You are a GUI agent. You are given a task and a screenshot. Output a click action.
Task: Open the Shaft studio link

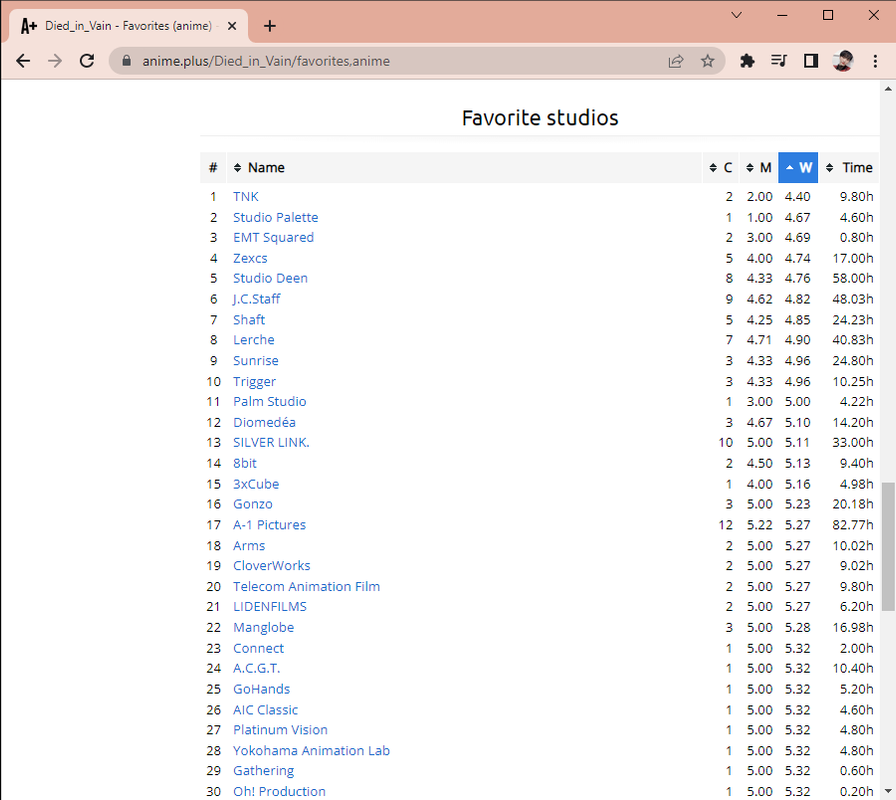(x=249, y=319)
